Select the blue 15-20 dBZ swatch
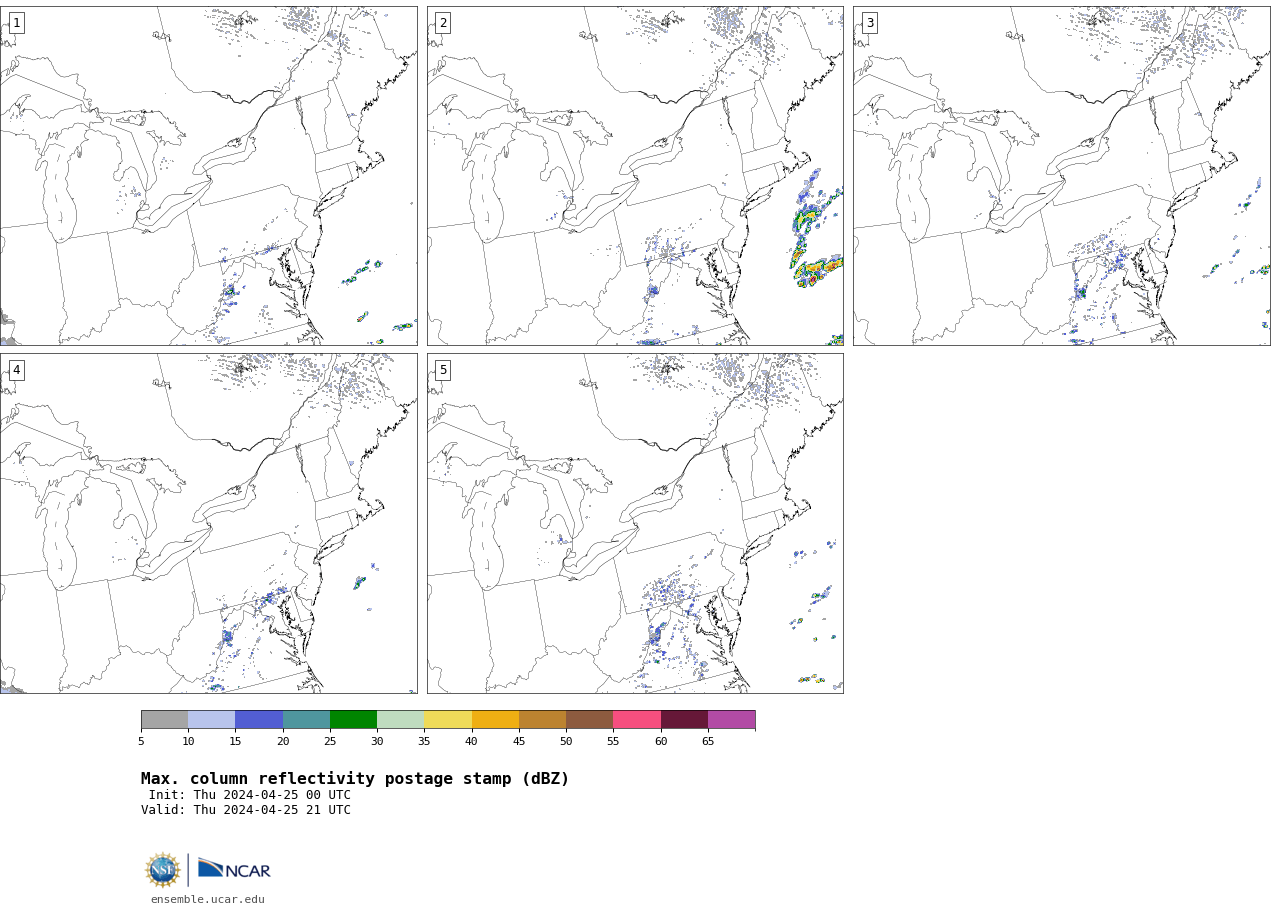This screenshot has height=910, width=1280. click(259, 720)
